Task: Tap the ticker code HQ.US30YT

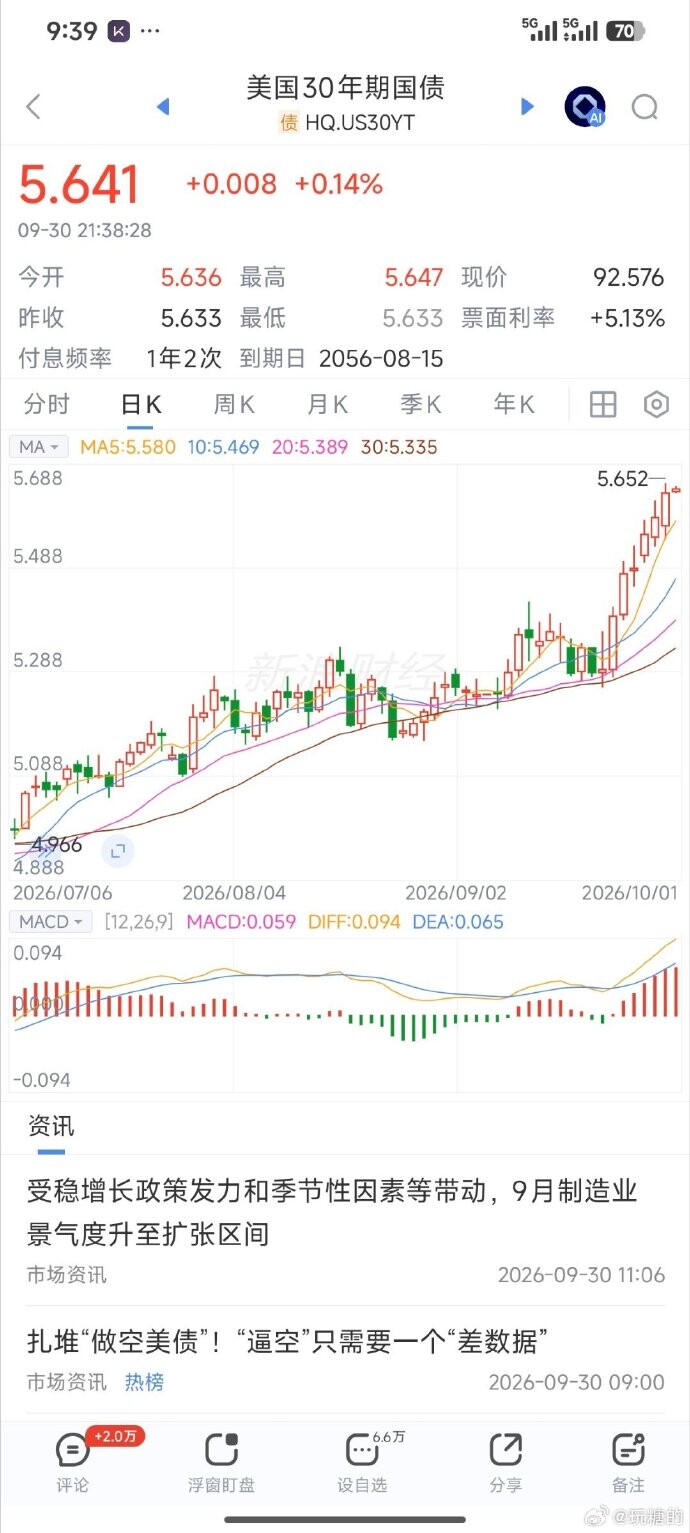Action: click(x=359, y=123)
